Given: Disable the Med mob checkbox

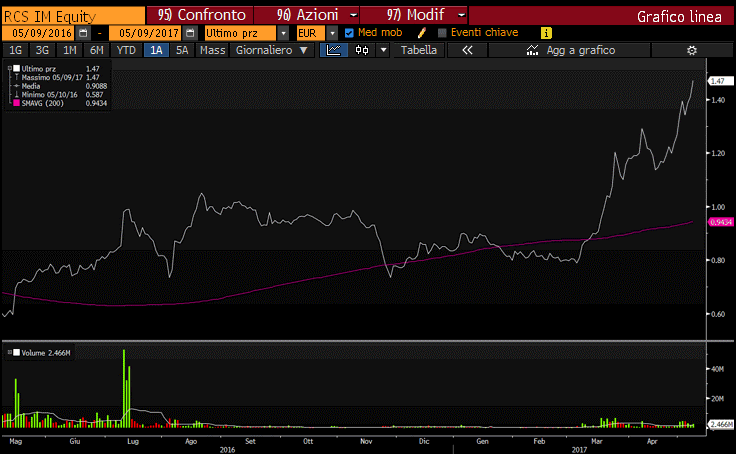Looking at the screenshot, I should click(349, 33).
